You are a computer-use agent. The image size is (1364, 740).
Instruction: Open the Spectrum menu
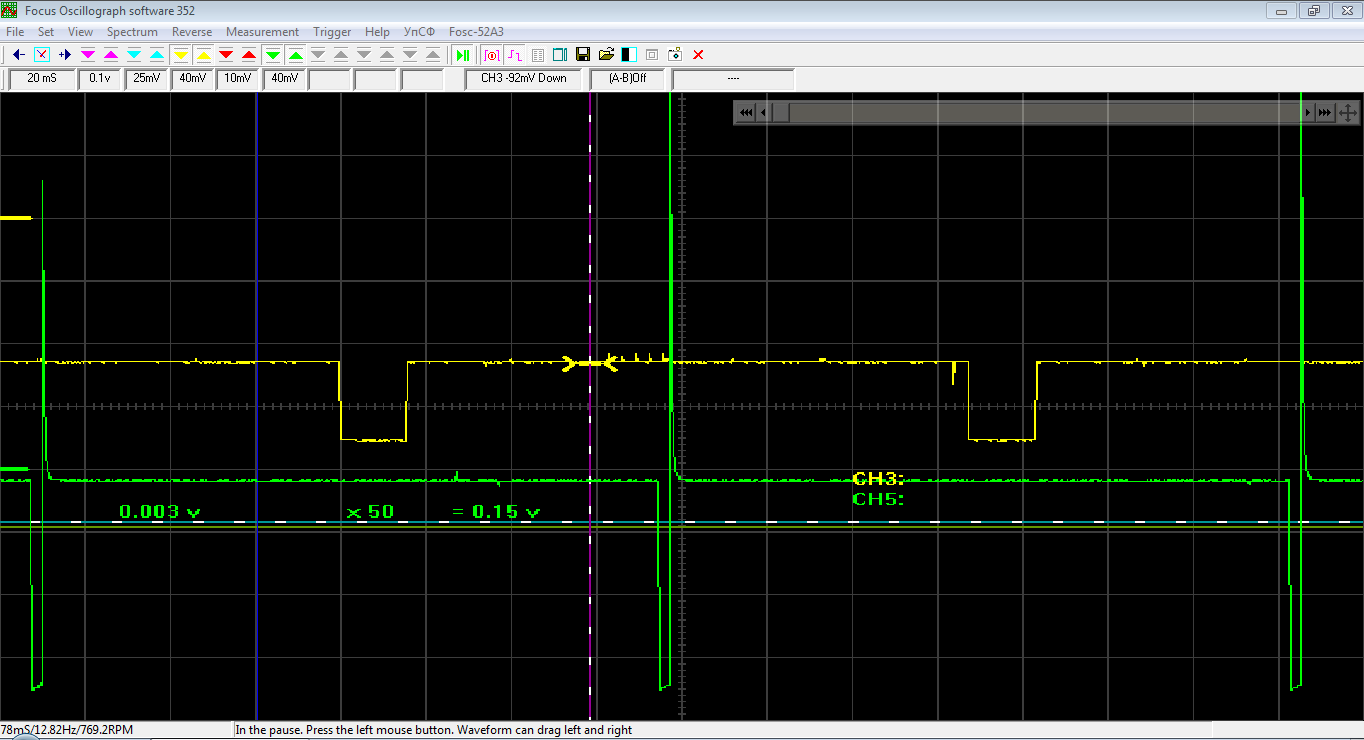click(x=132, y=32)
